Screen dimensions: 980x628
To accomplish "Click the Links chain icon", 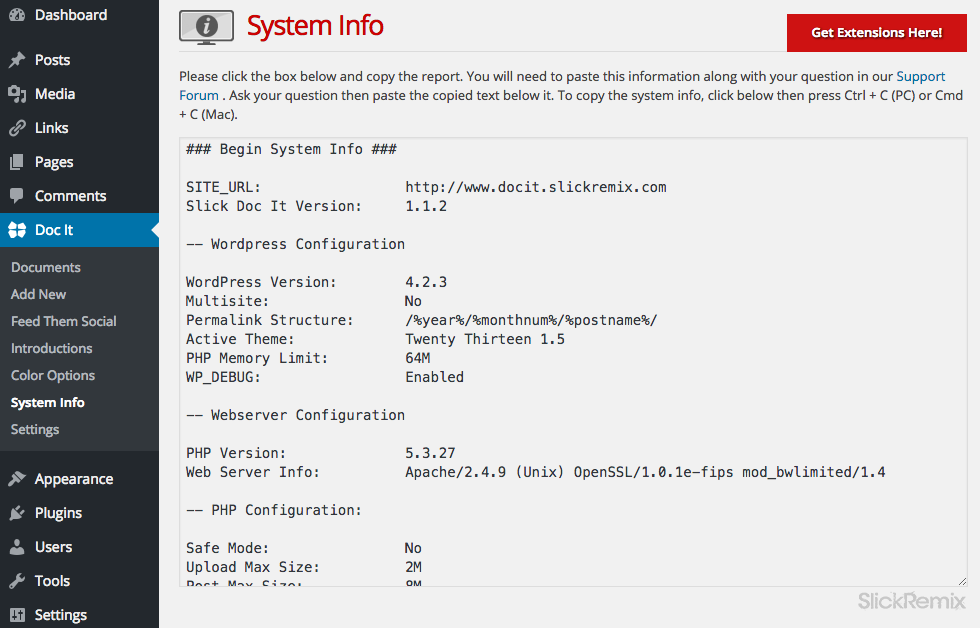I will pos(17,128).
